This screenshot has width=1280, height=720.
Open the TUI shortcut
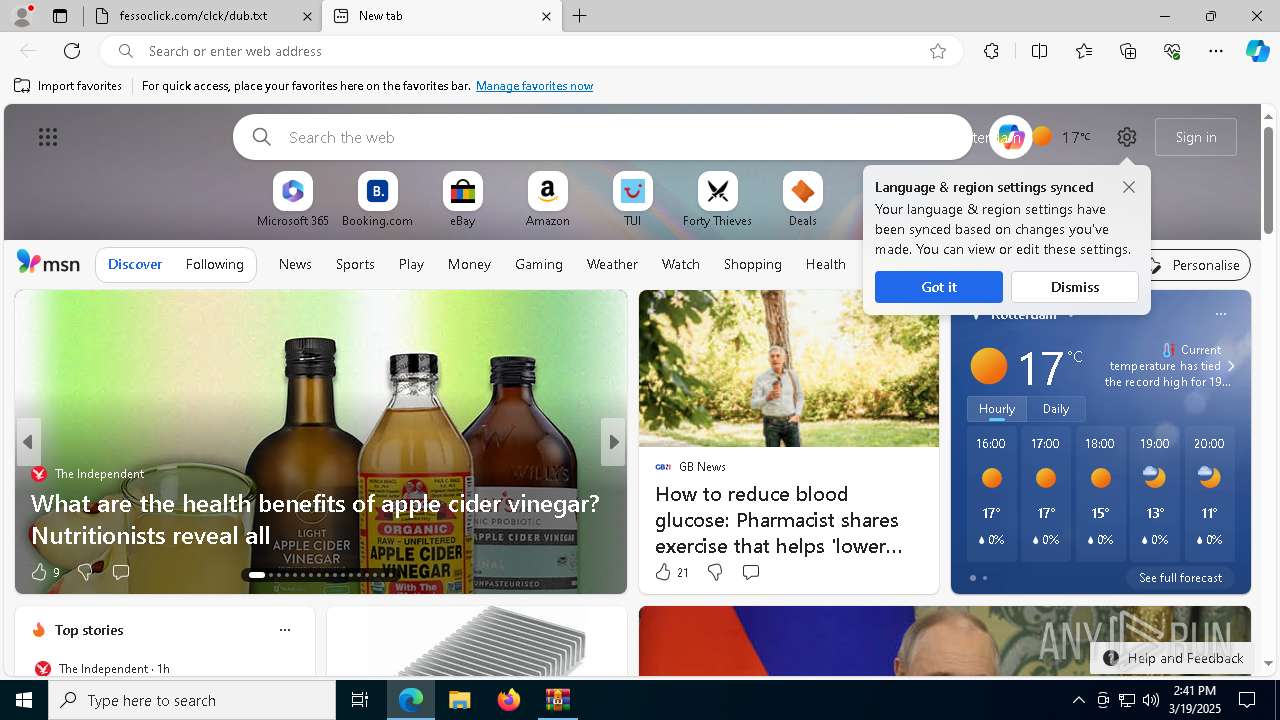point(632,200)
